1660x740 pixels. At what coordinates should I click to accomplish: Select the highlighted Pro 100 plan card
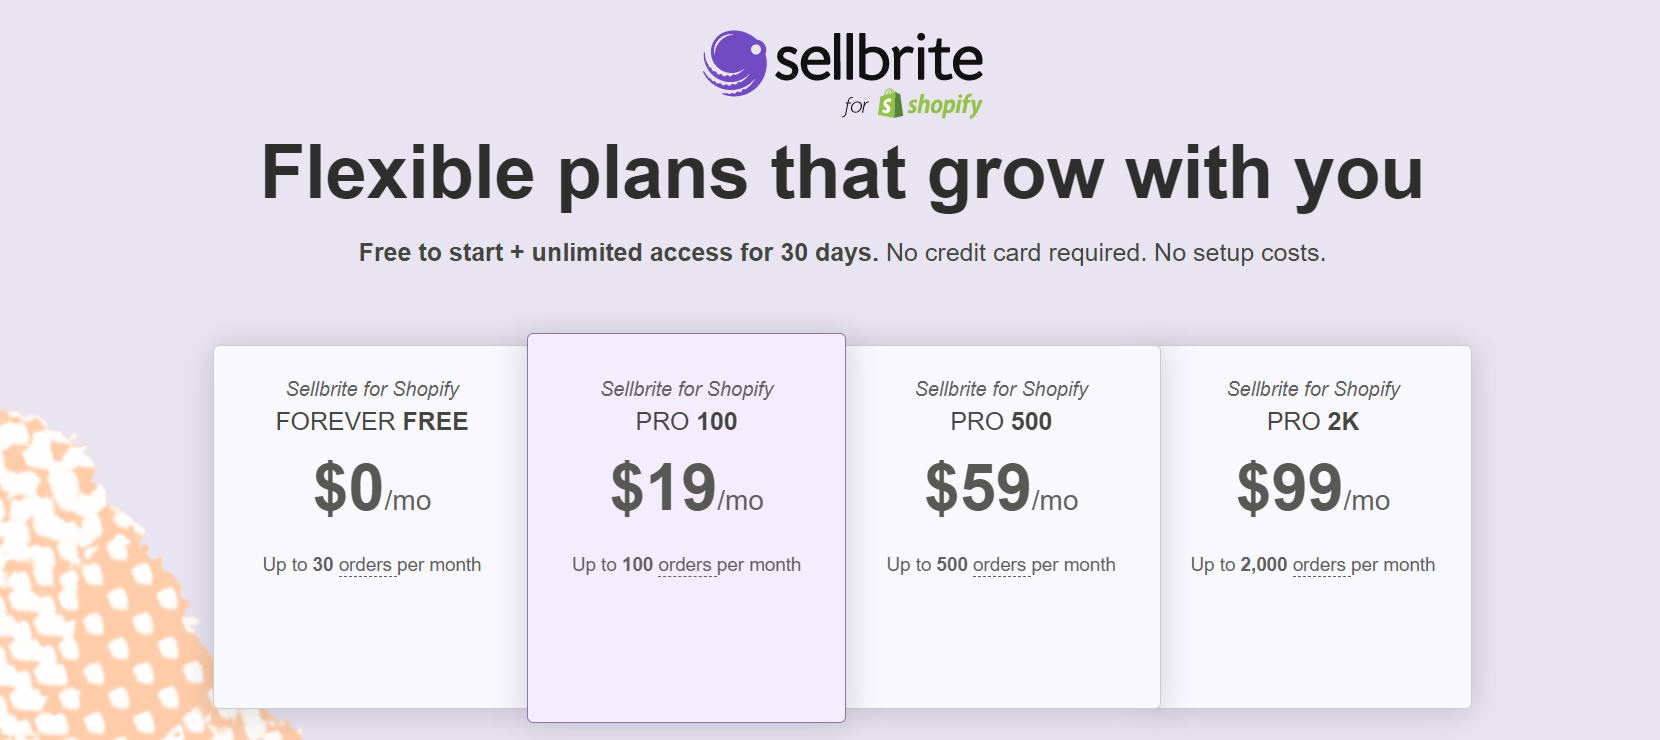coord(686,527)
